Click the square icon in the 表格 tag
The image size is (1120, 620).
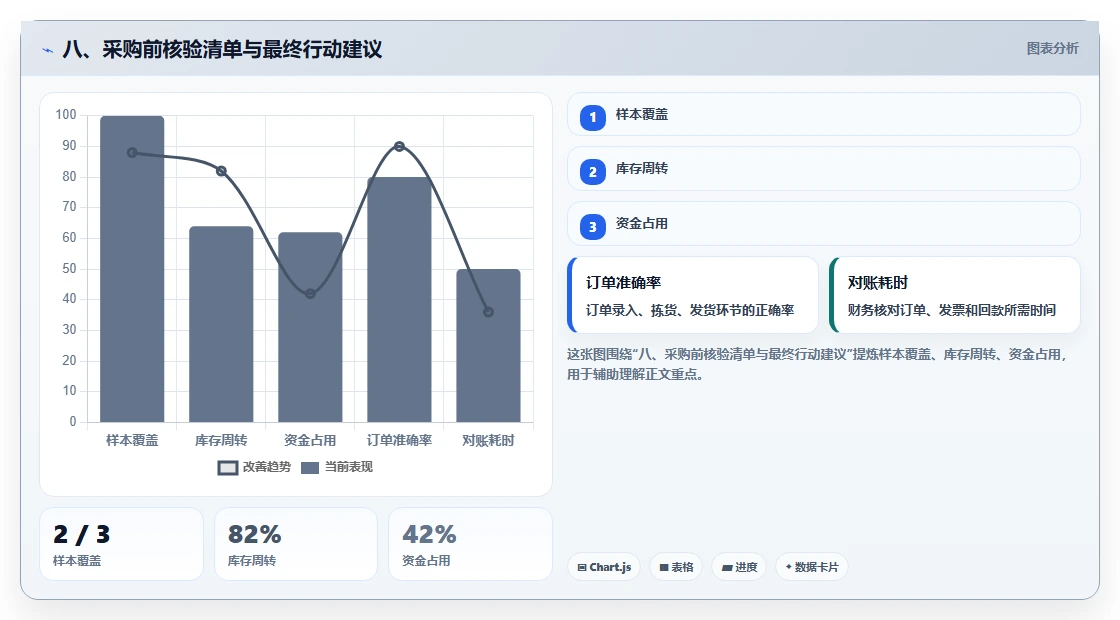coord(664,567)
